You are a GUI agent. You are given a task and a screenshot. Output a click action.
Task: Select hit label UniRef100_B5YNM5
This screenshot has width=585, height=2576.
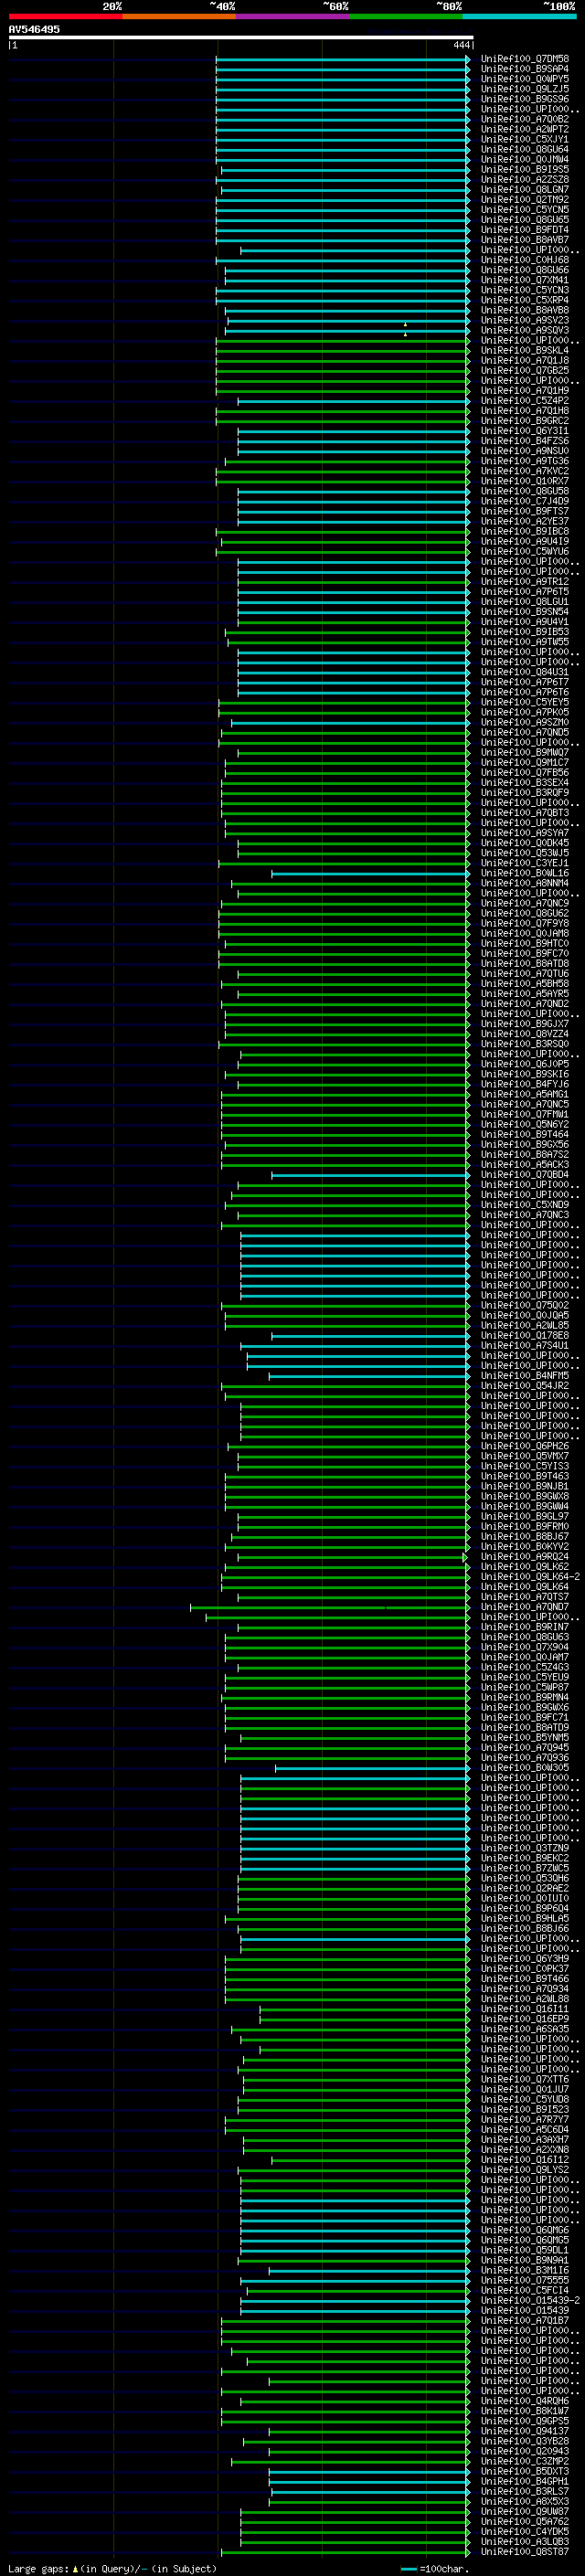[525, 1737]
